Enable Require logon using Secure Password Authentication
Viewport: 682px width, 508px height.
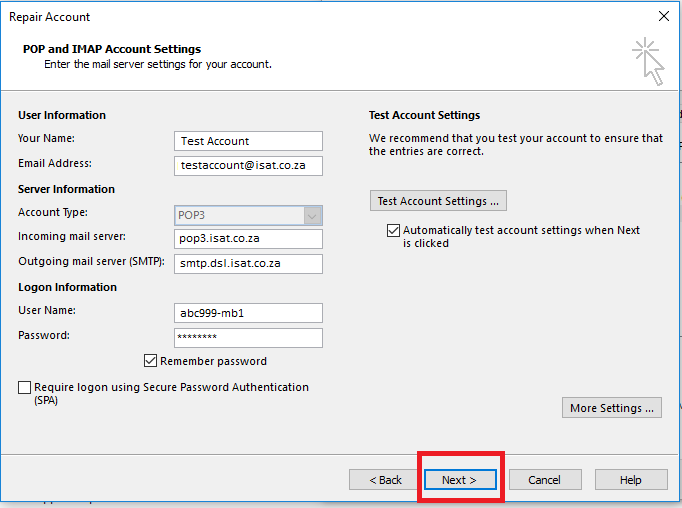point(24,387)
